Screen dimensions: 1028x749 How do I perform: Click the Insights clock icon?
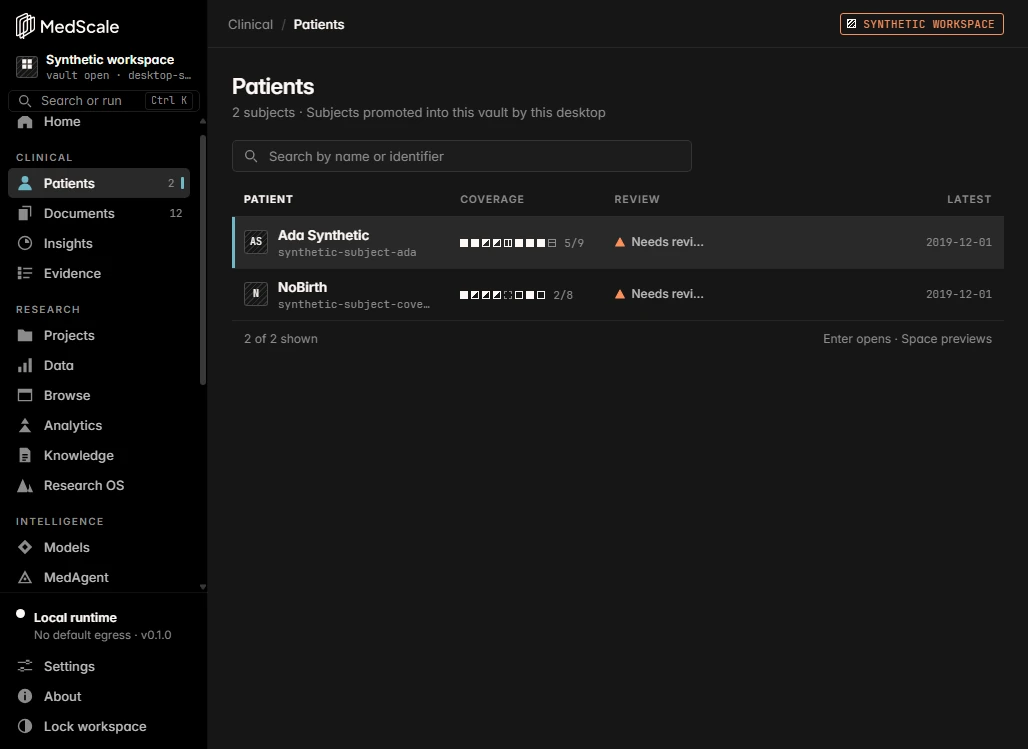(25, 243)
